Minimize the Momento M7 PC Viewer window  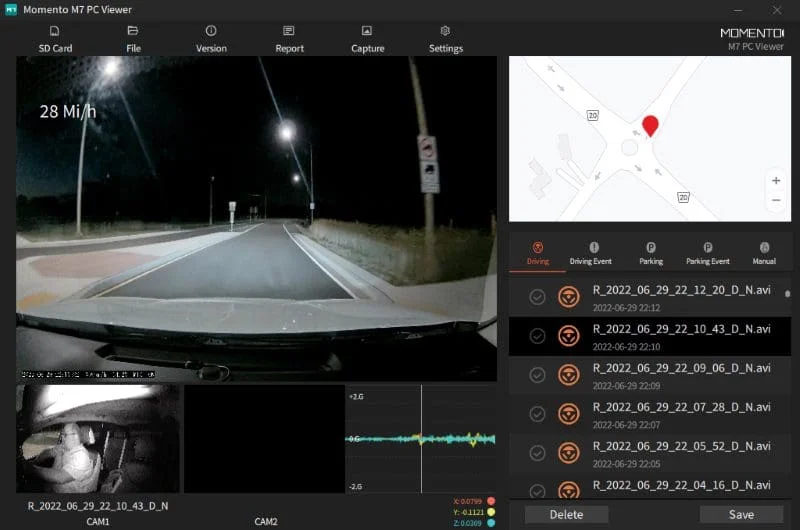pos(738,10)
